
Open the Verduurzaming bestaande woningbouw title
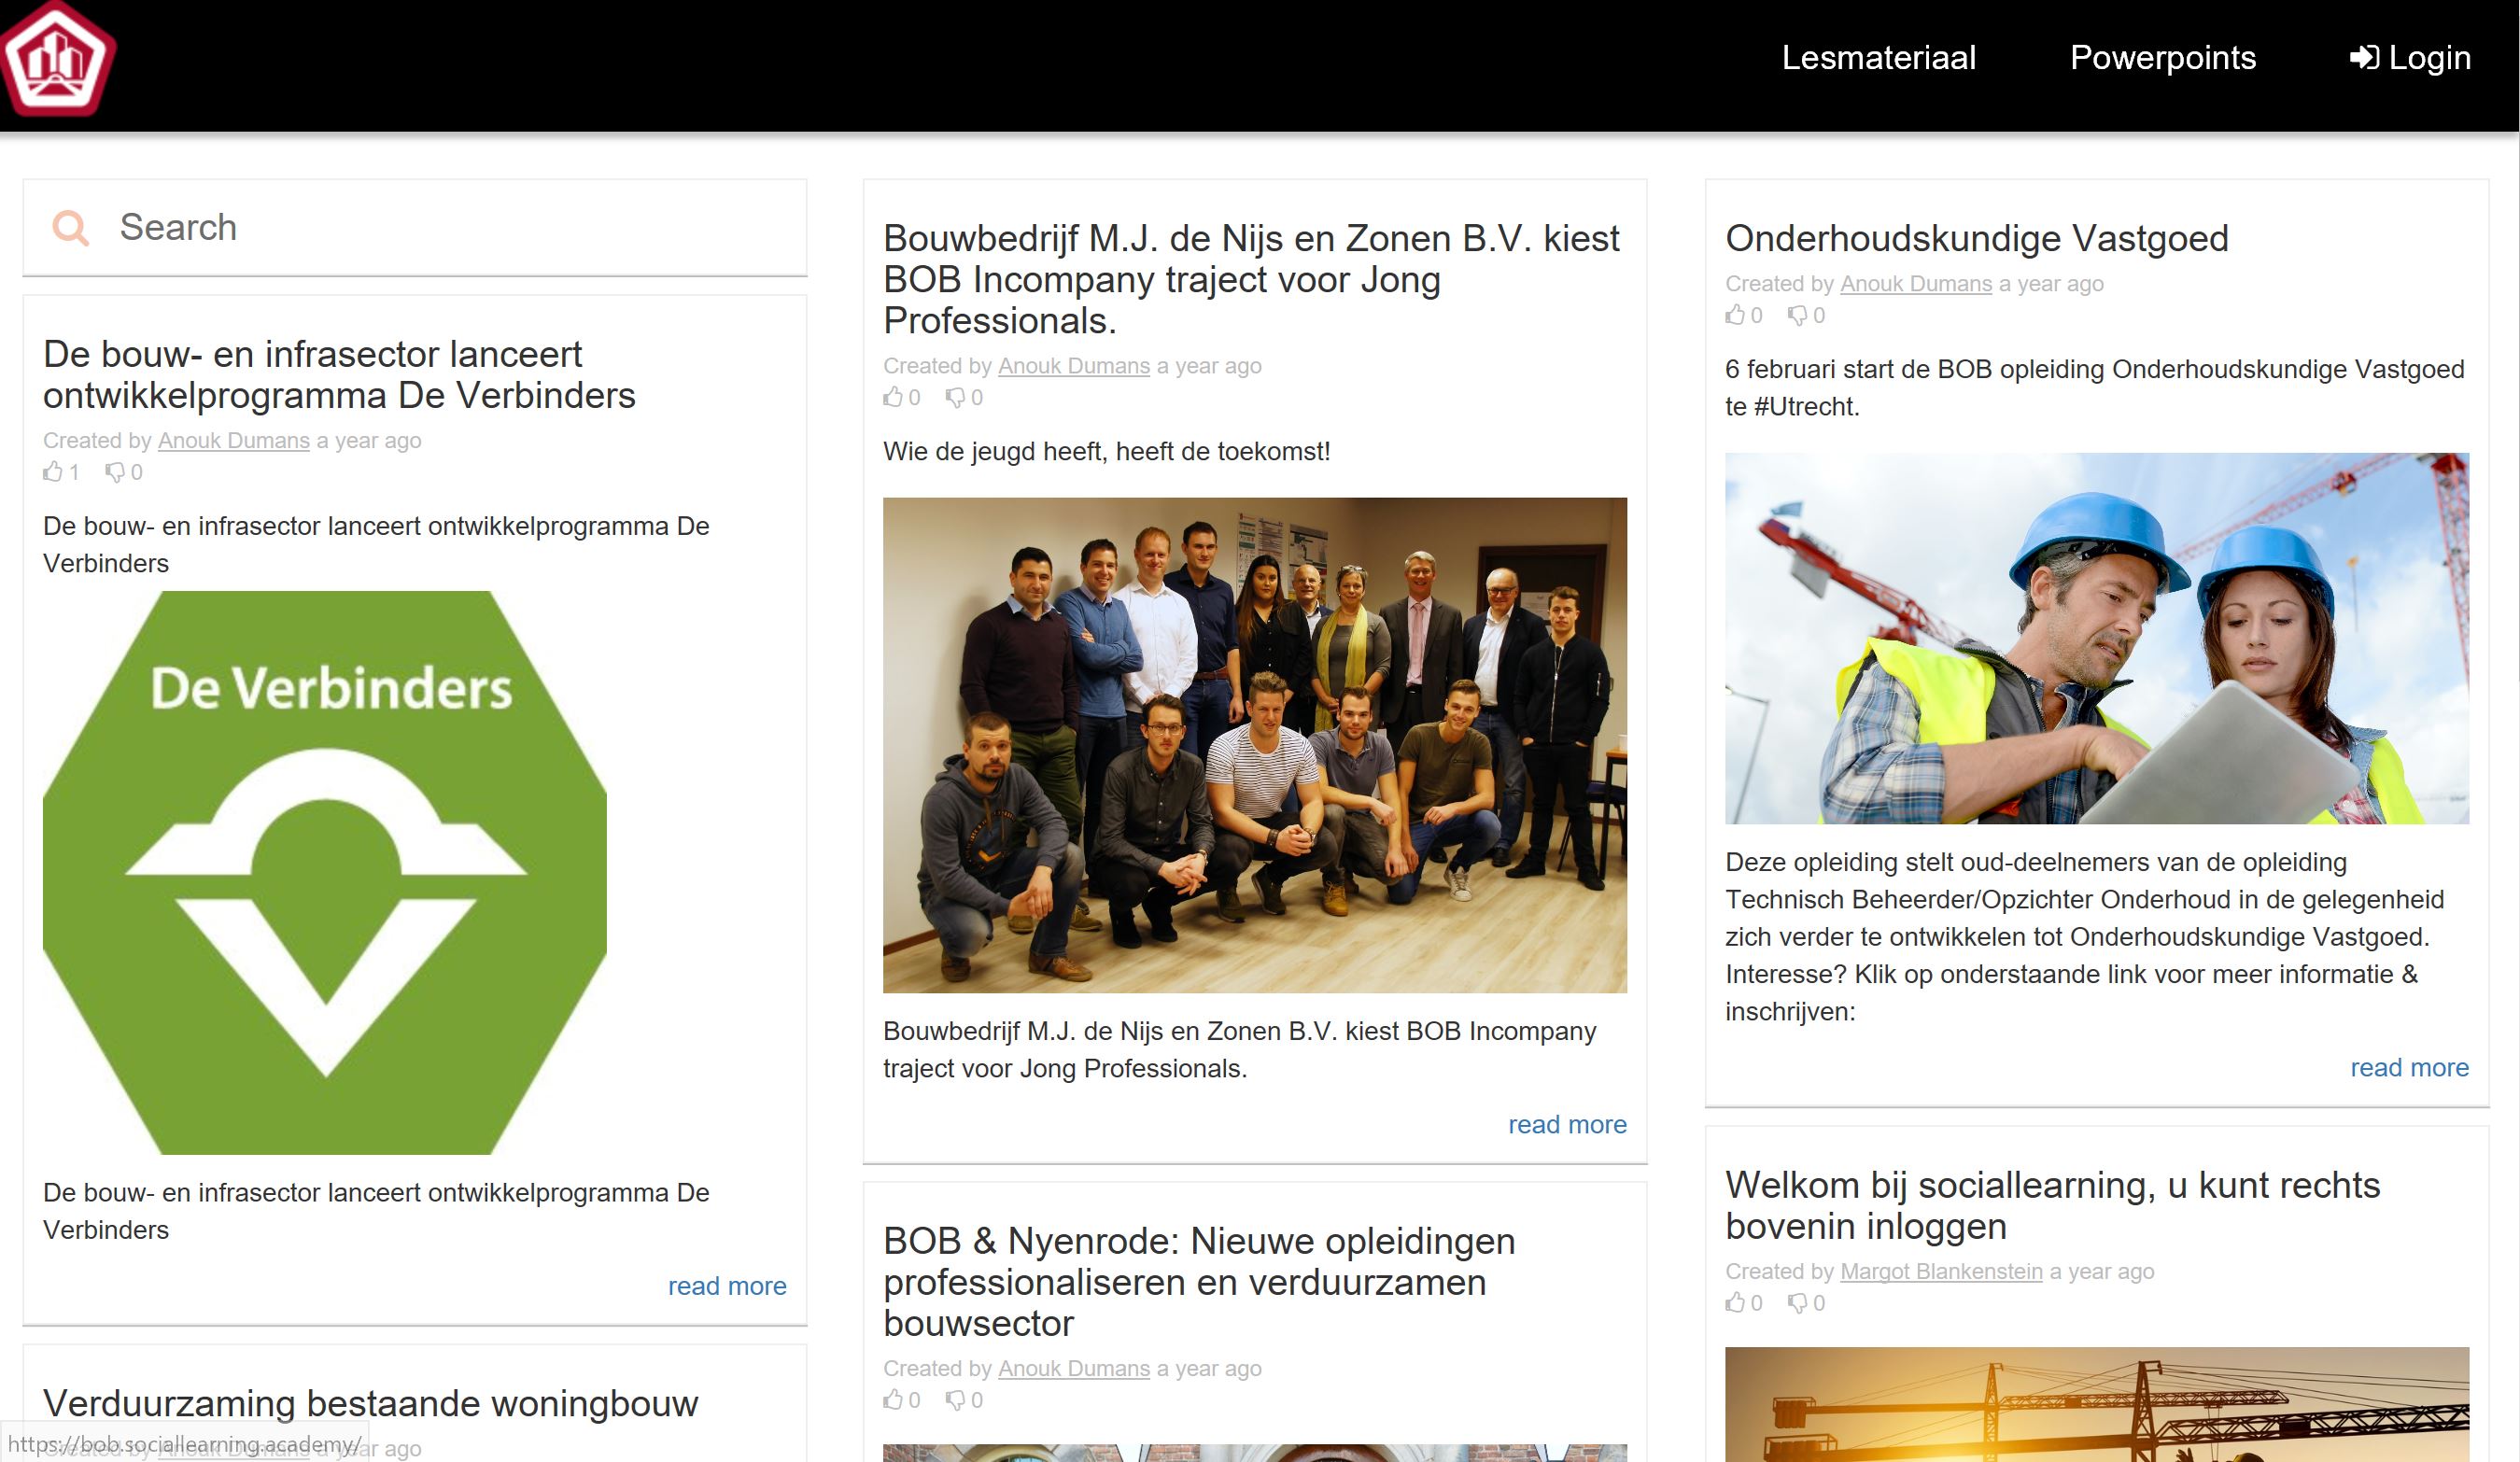pyautogui.click(x=370, y=1403)
